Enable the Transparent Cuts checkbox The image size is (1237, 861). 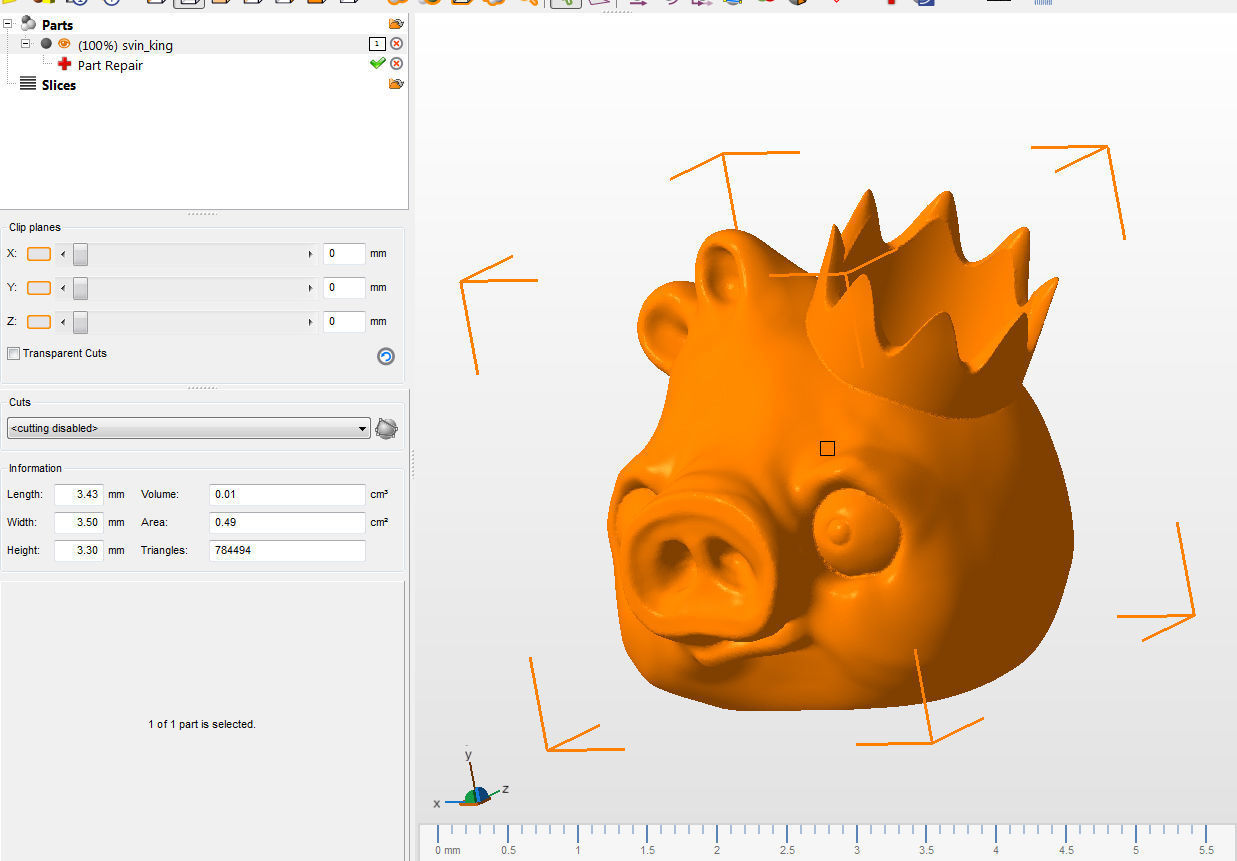(x=13, y=354)
